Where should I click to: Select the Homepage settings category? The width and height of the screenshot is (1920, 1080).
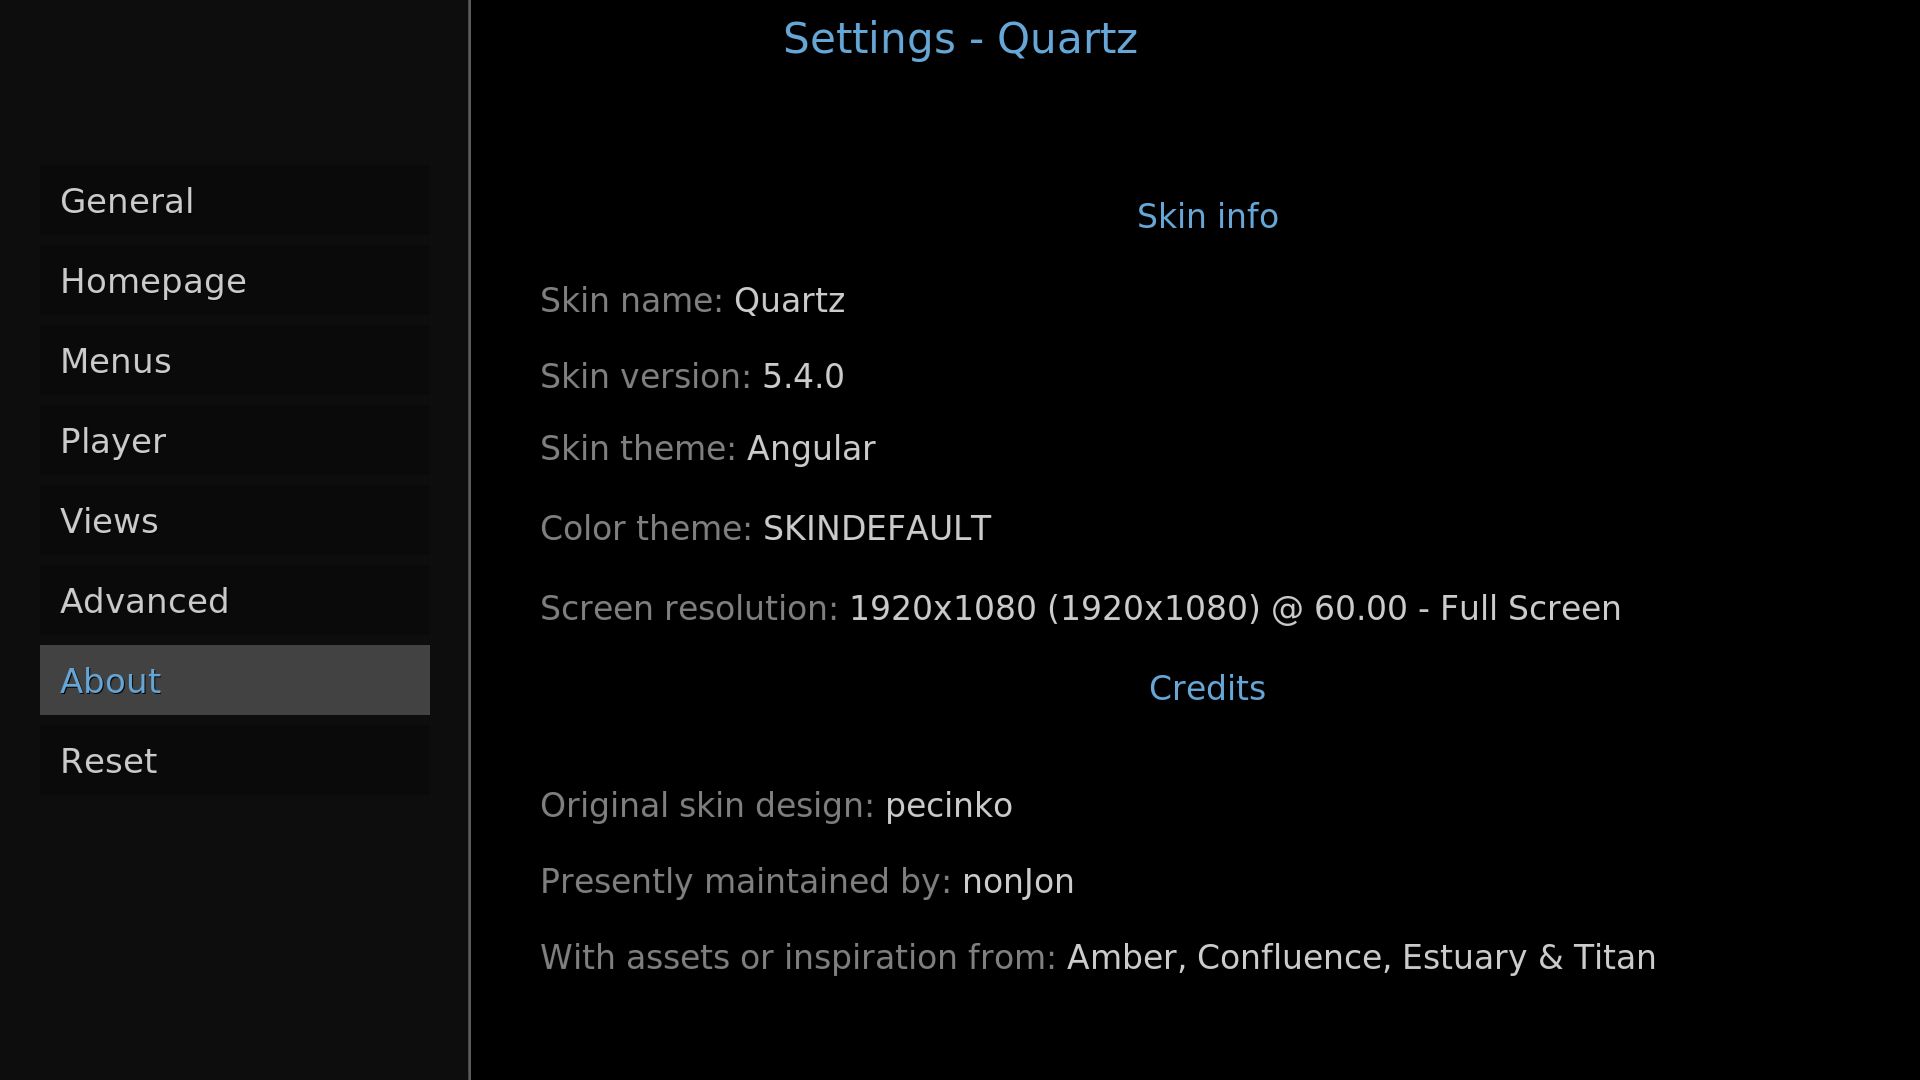pyautogui.click(x=234, y=281)
